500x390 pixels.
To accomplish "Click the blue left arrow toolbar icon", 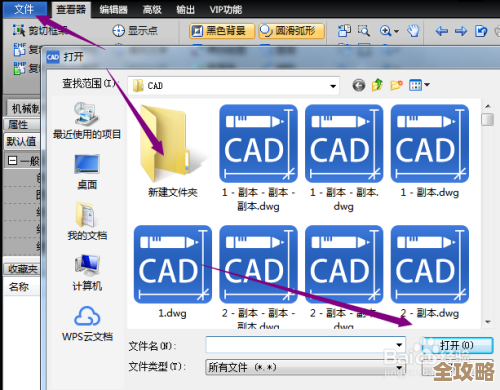I will point(442,31).
